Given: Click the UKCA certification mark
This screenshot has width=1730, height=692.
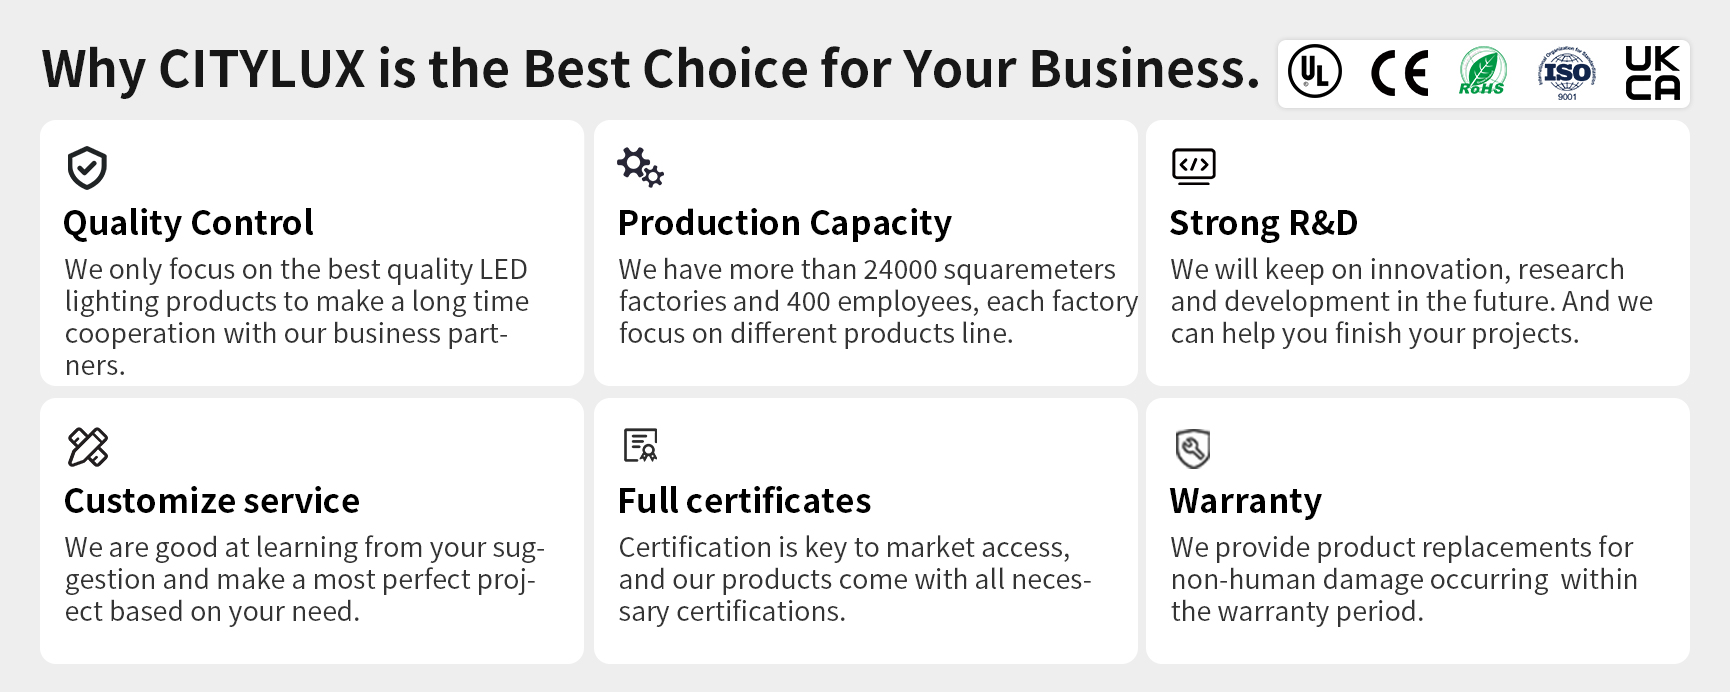Looking at the screenshot, I should [1652, 73].
